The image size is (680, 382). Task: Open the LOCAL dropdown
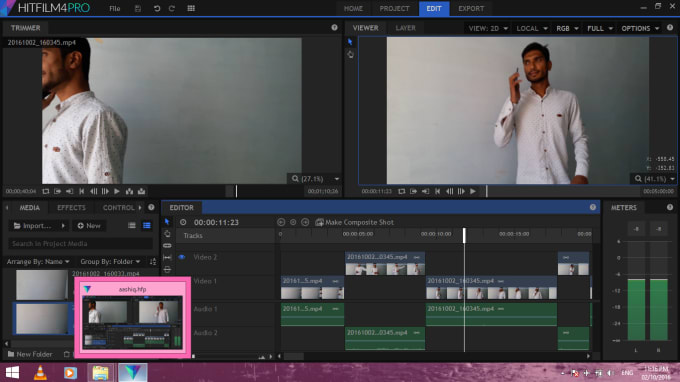coord(532,28)
